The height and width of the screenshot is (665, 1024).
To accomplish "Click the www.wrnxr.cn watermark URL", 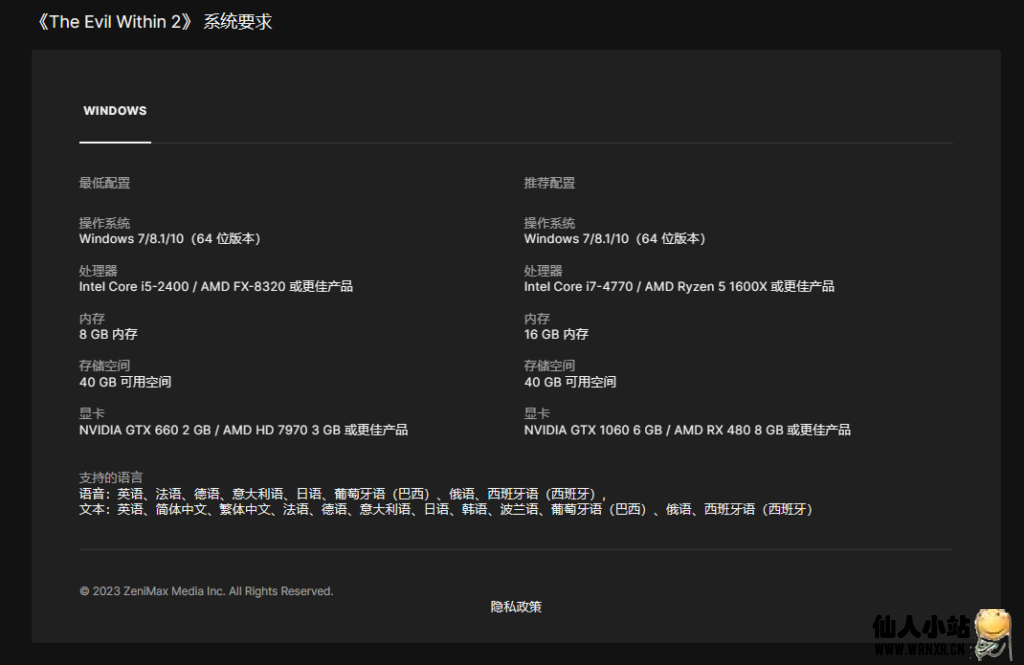I will (920, 650).
